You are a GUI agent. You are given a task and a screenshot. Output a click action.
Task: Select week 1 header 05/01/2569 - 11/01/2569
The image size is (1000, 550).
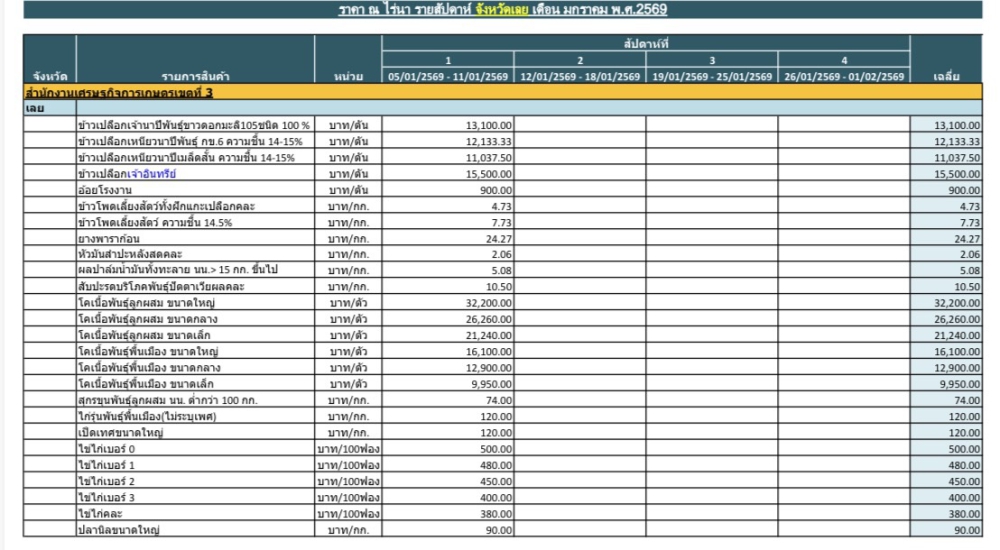click(447, 77)
